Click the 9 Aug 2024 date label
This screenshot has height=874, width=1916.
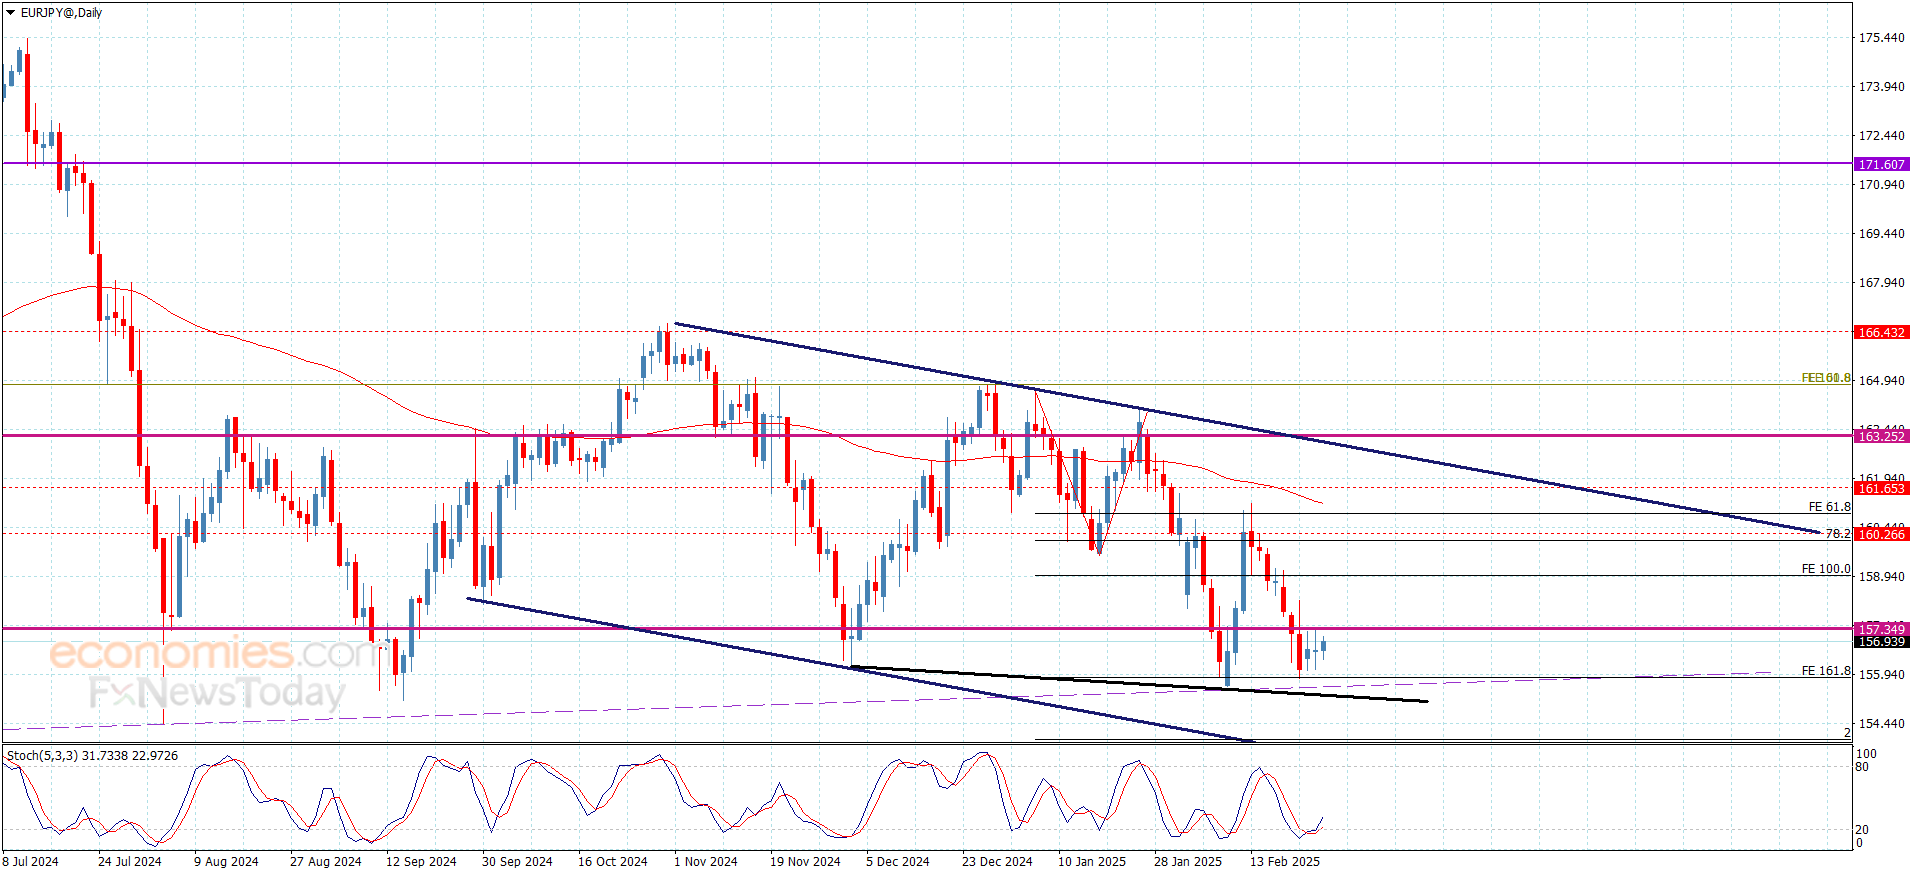226,862
